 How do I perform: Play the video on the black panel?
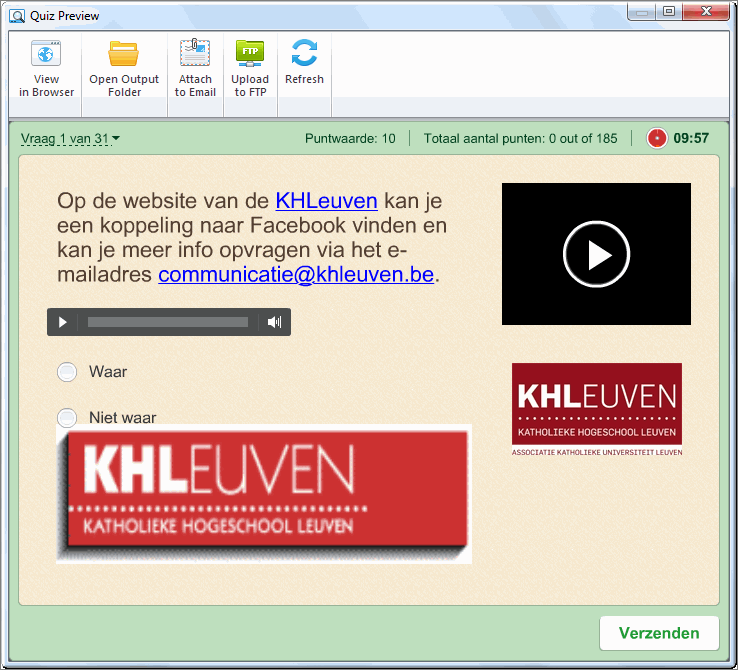tap(596, 254)
